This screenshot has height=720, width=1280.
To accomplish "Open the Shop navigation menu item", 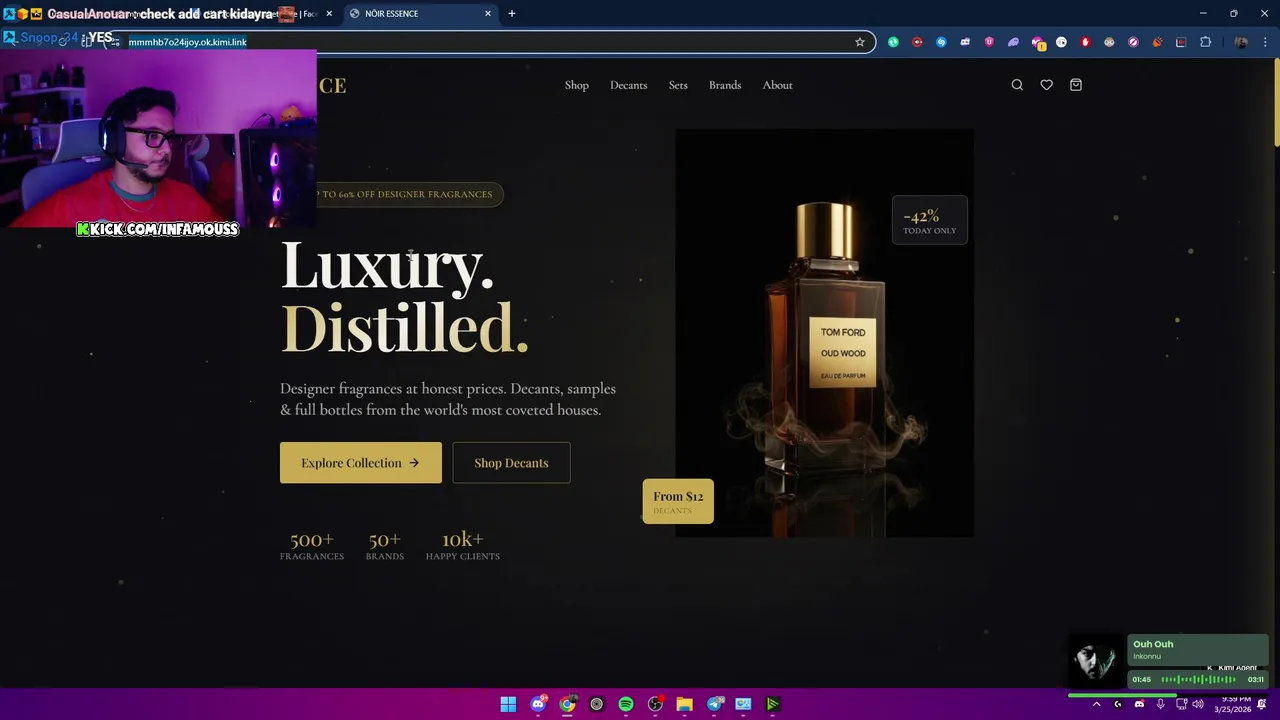I will point(577,85).
